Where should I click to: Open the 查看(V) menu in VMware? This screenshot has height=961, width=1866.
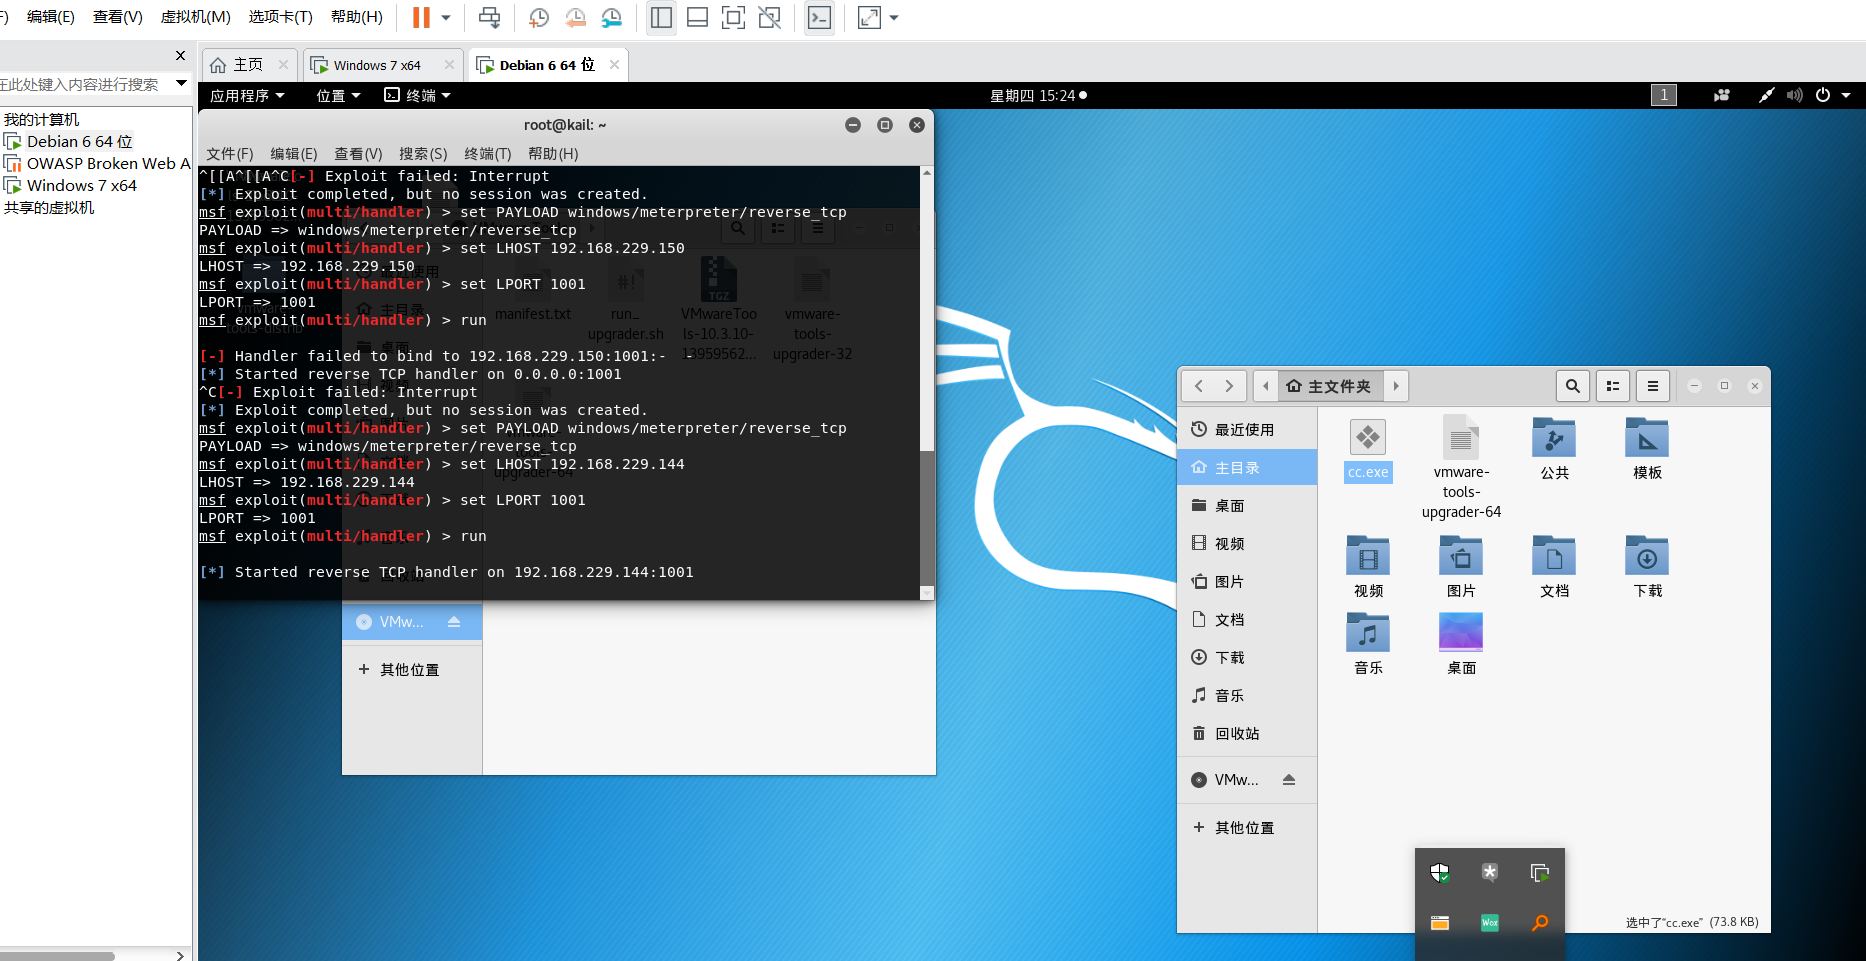pos(118,17)
